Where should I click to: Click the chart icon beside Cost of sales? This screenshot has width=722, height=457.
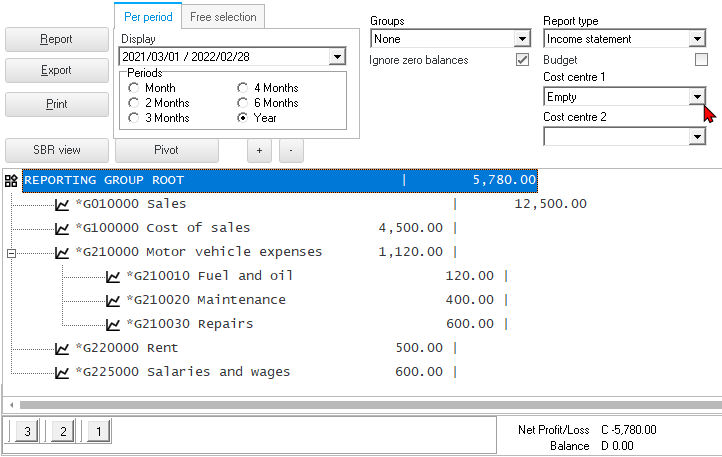63,228
